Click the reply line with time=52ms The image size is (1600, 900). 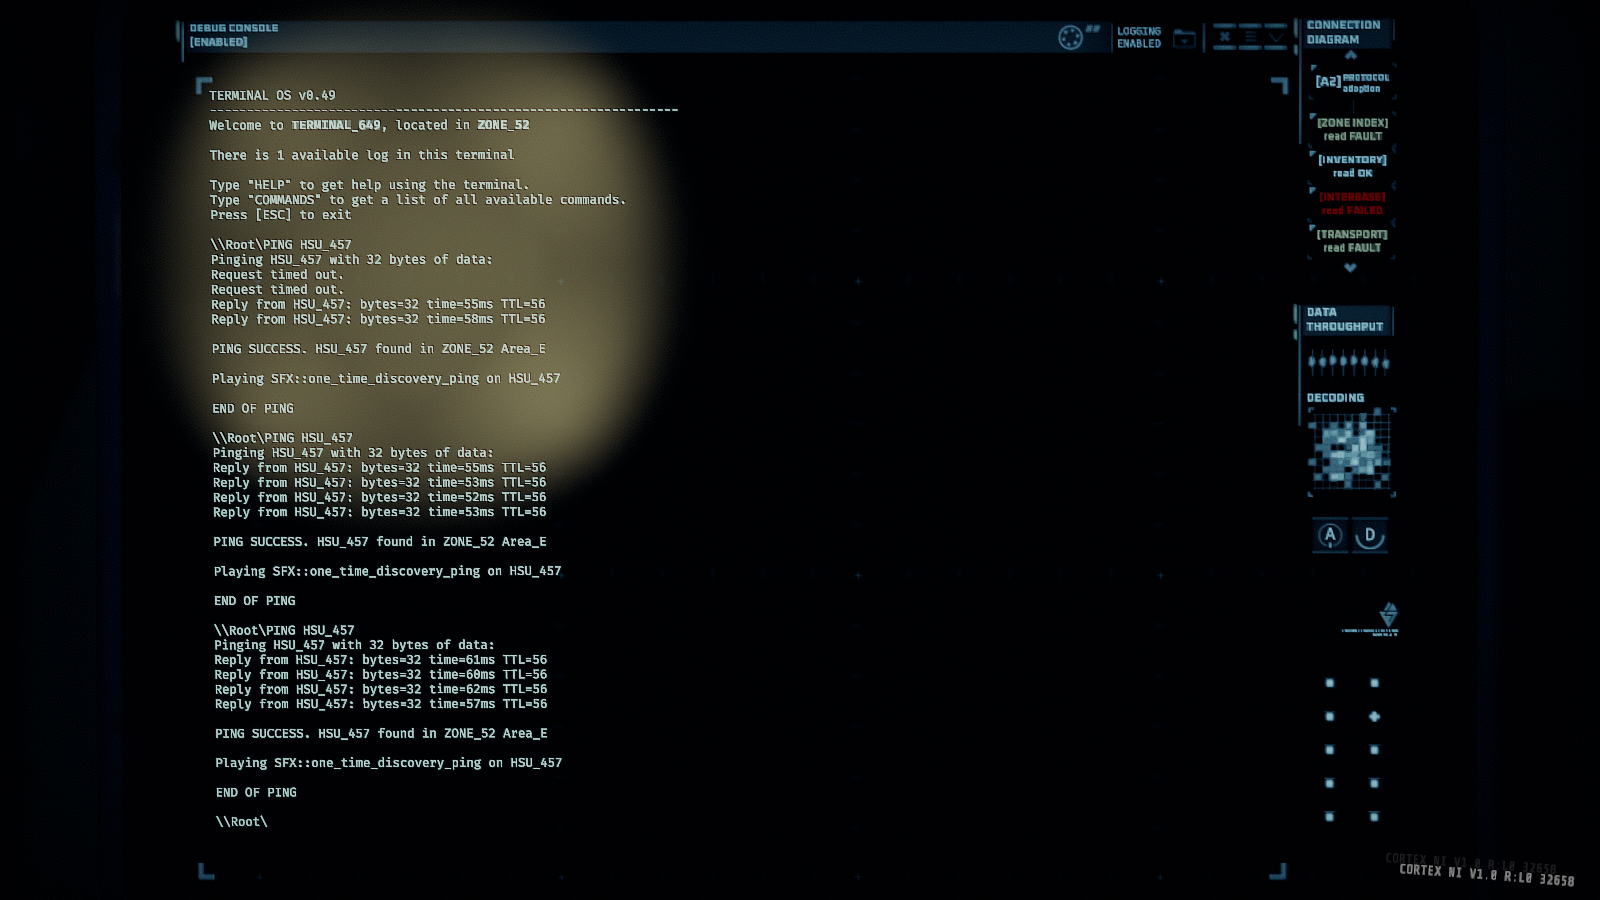click(379, 497)
